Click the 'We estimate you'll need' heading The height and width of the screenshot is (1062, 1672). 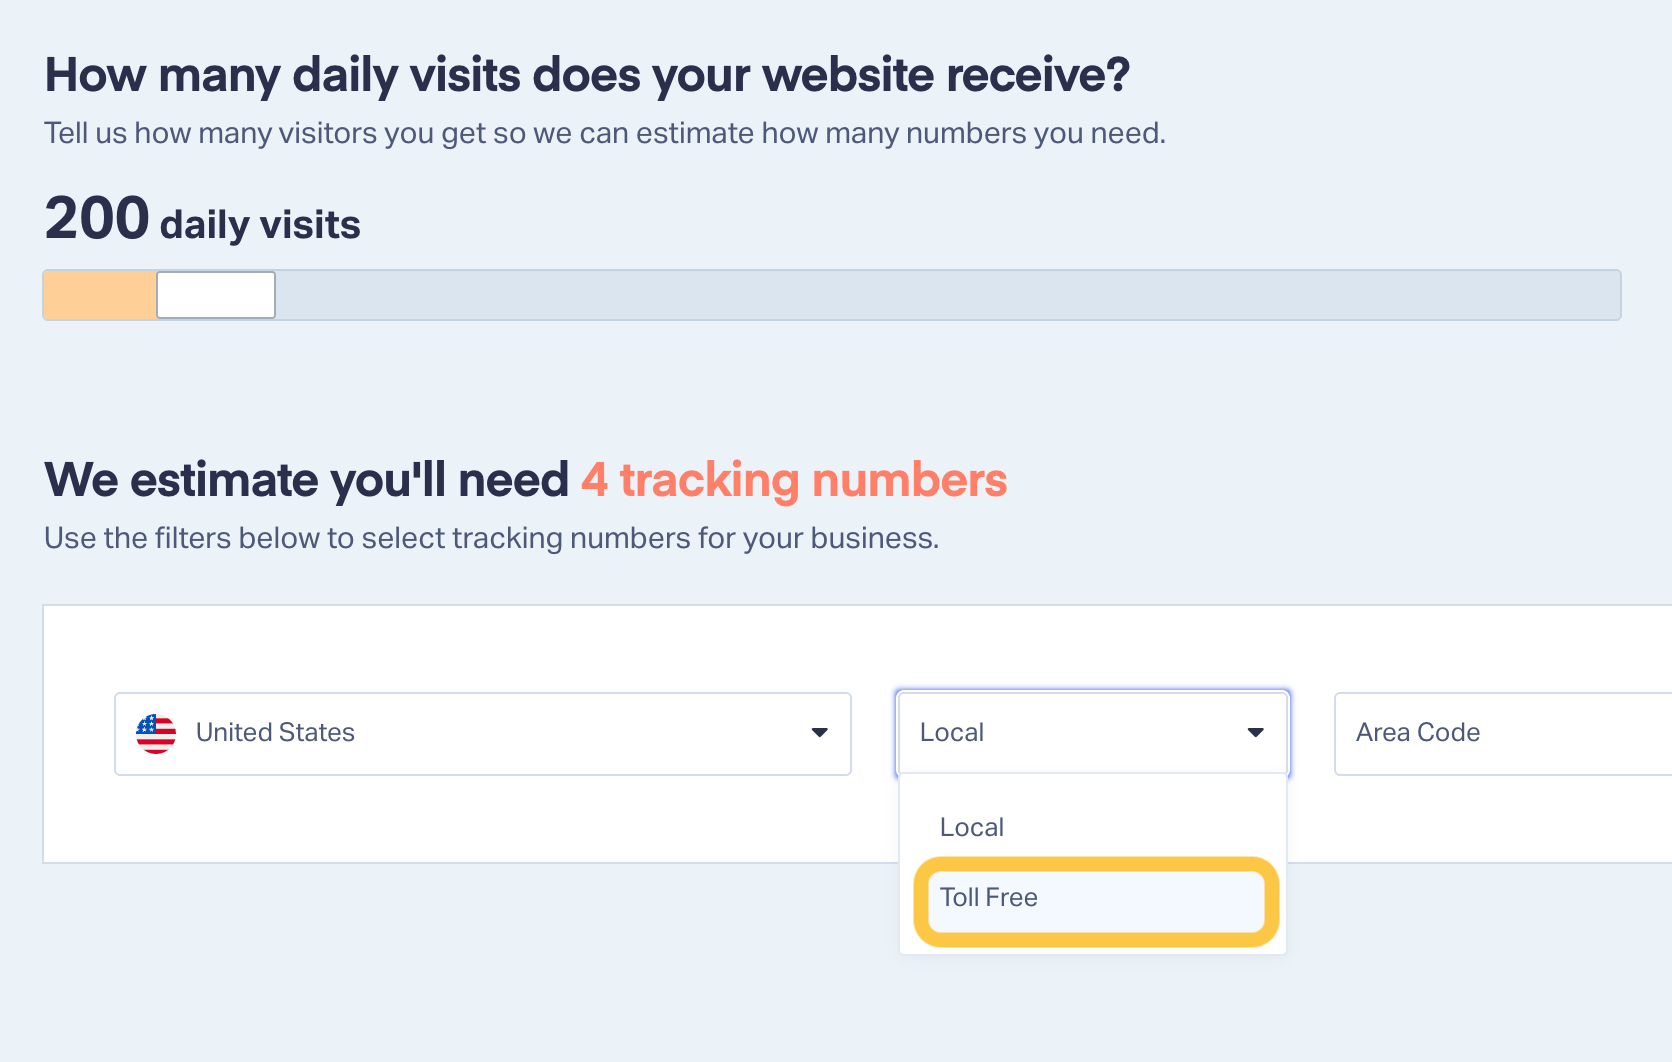307,480
